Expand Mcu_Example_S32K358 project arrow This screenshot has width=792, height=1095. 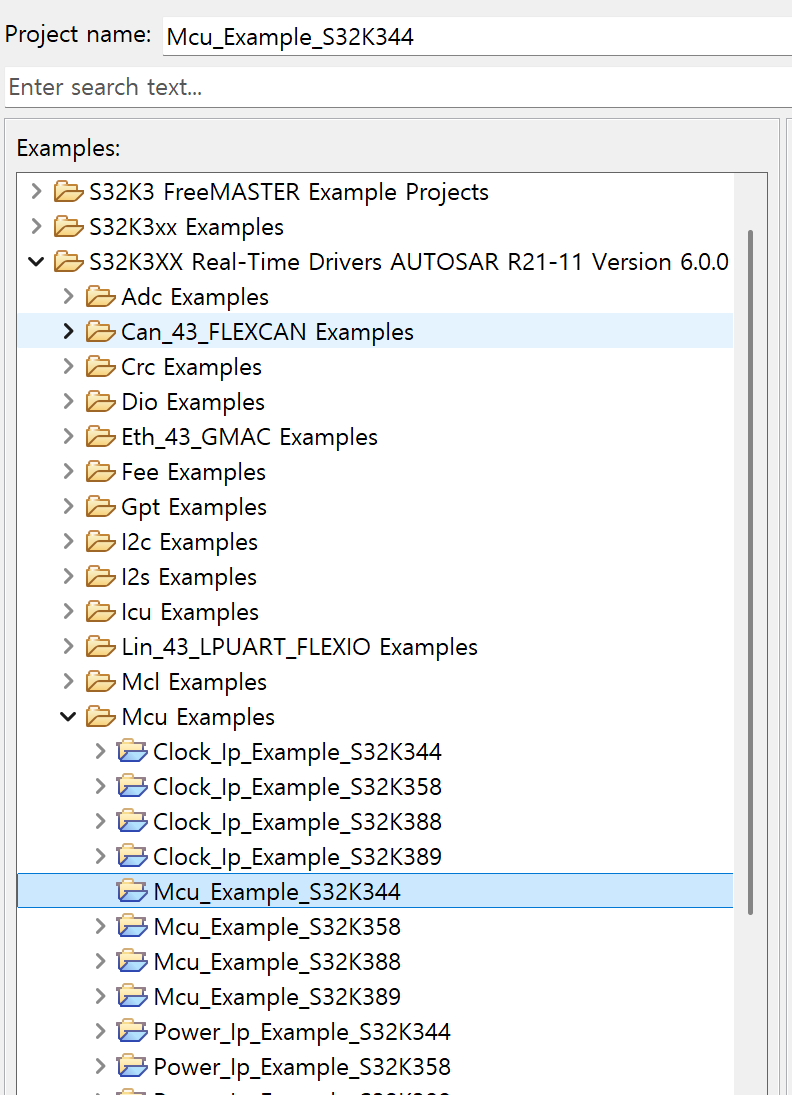point(101,927)
